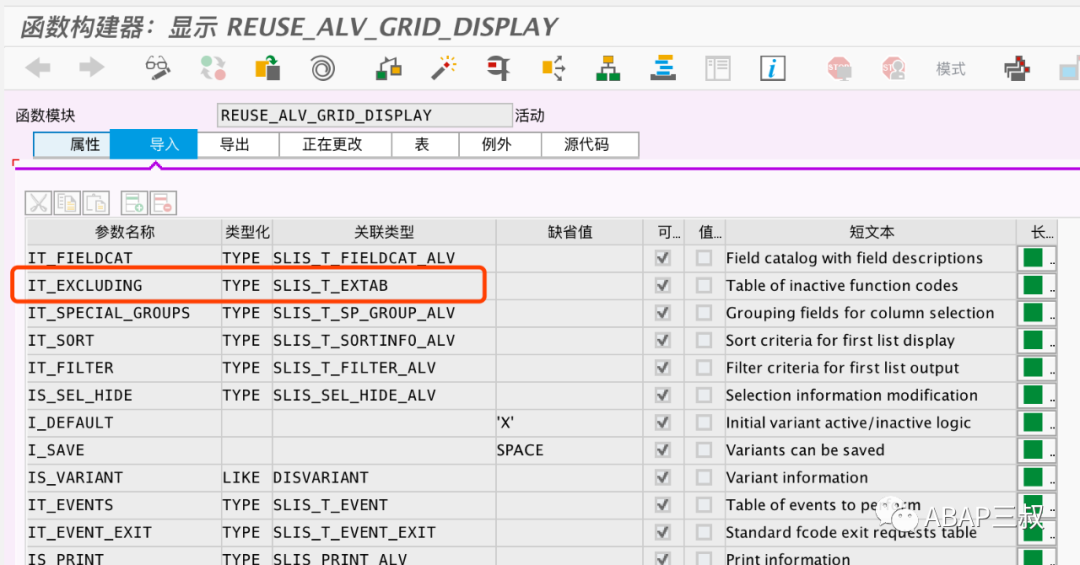Viewport: 1080px width, 565px height.
Task: Toggle pass-by-value checkbox for IT_EVENTS row
Action: (703, 505)
